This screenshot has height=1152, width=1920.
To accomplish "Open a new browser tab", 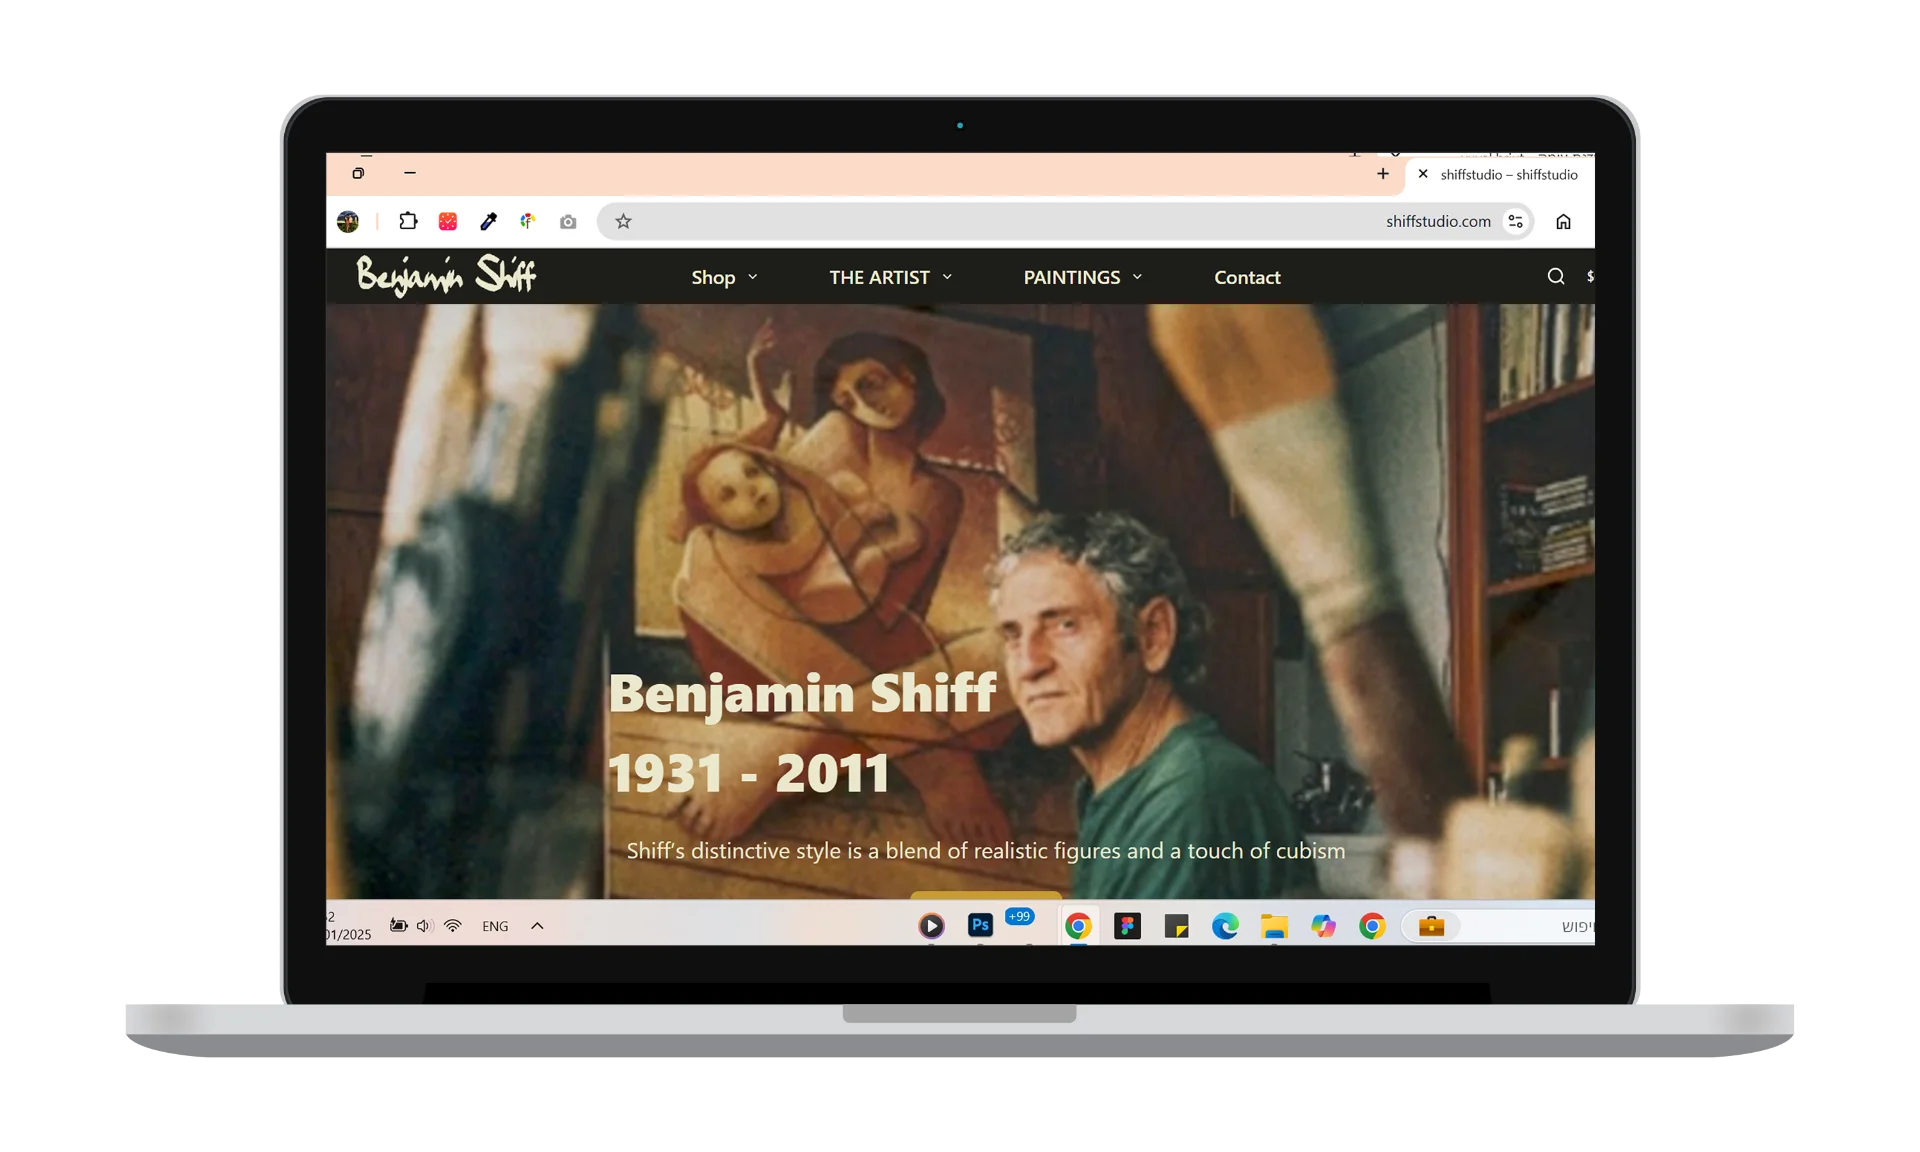I will click(1383, 174).
